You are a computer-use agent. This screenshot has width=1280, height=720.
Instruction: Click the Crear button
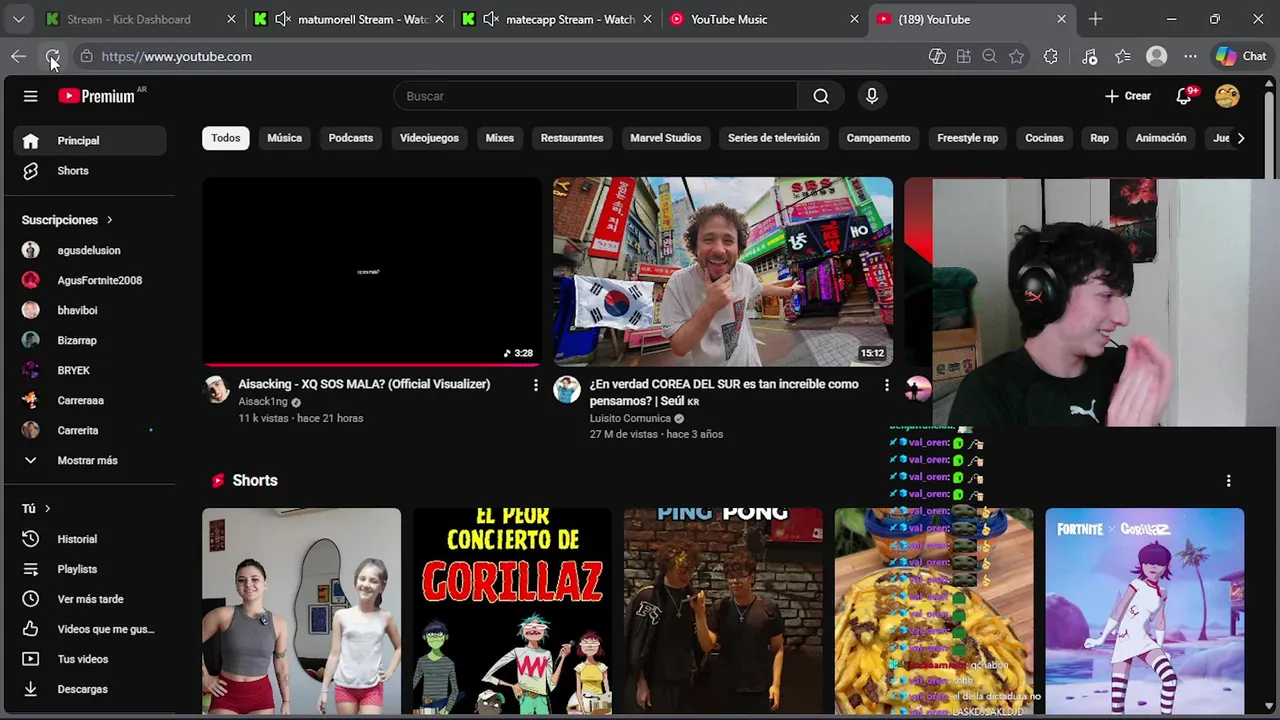coord(1128,96)
